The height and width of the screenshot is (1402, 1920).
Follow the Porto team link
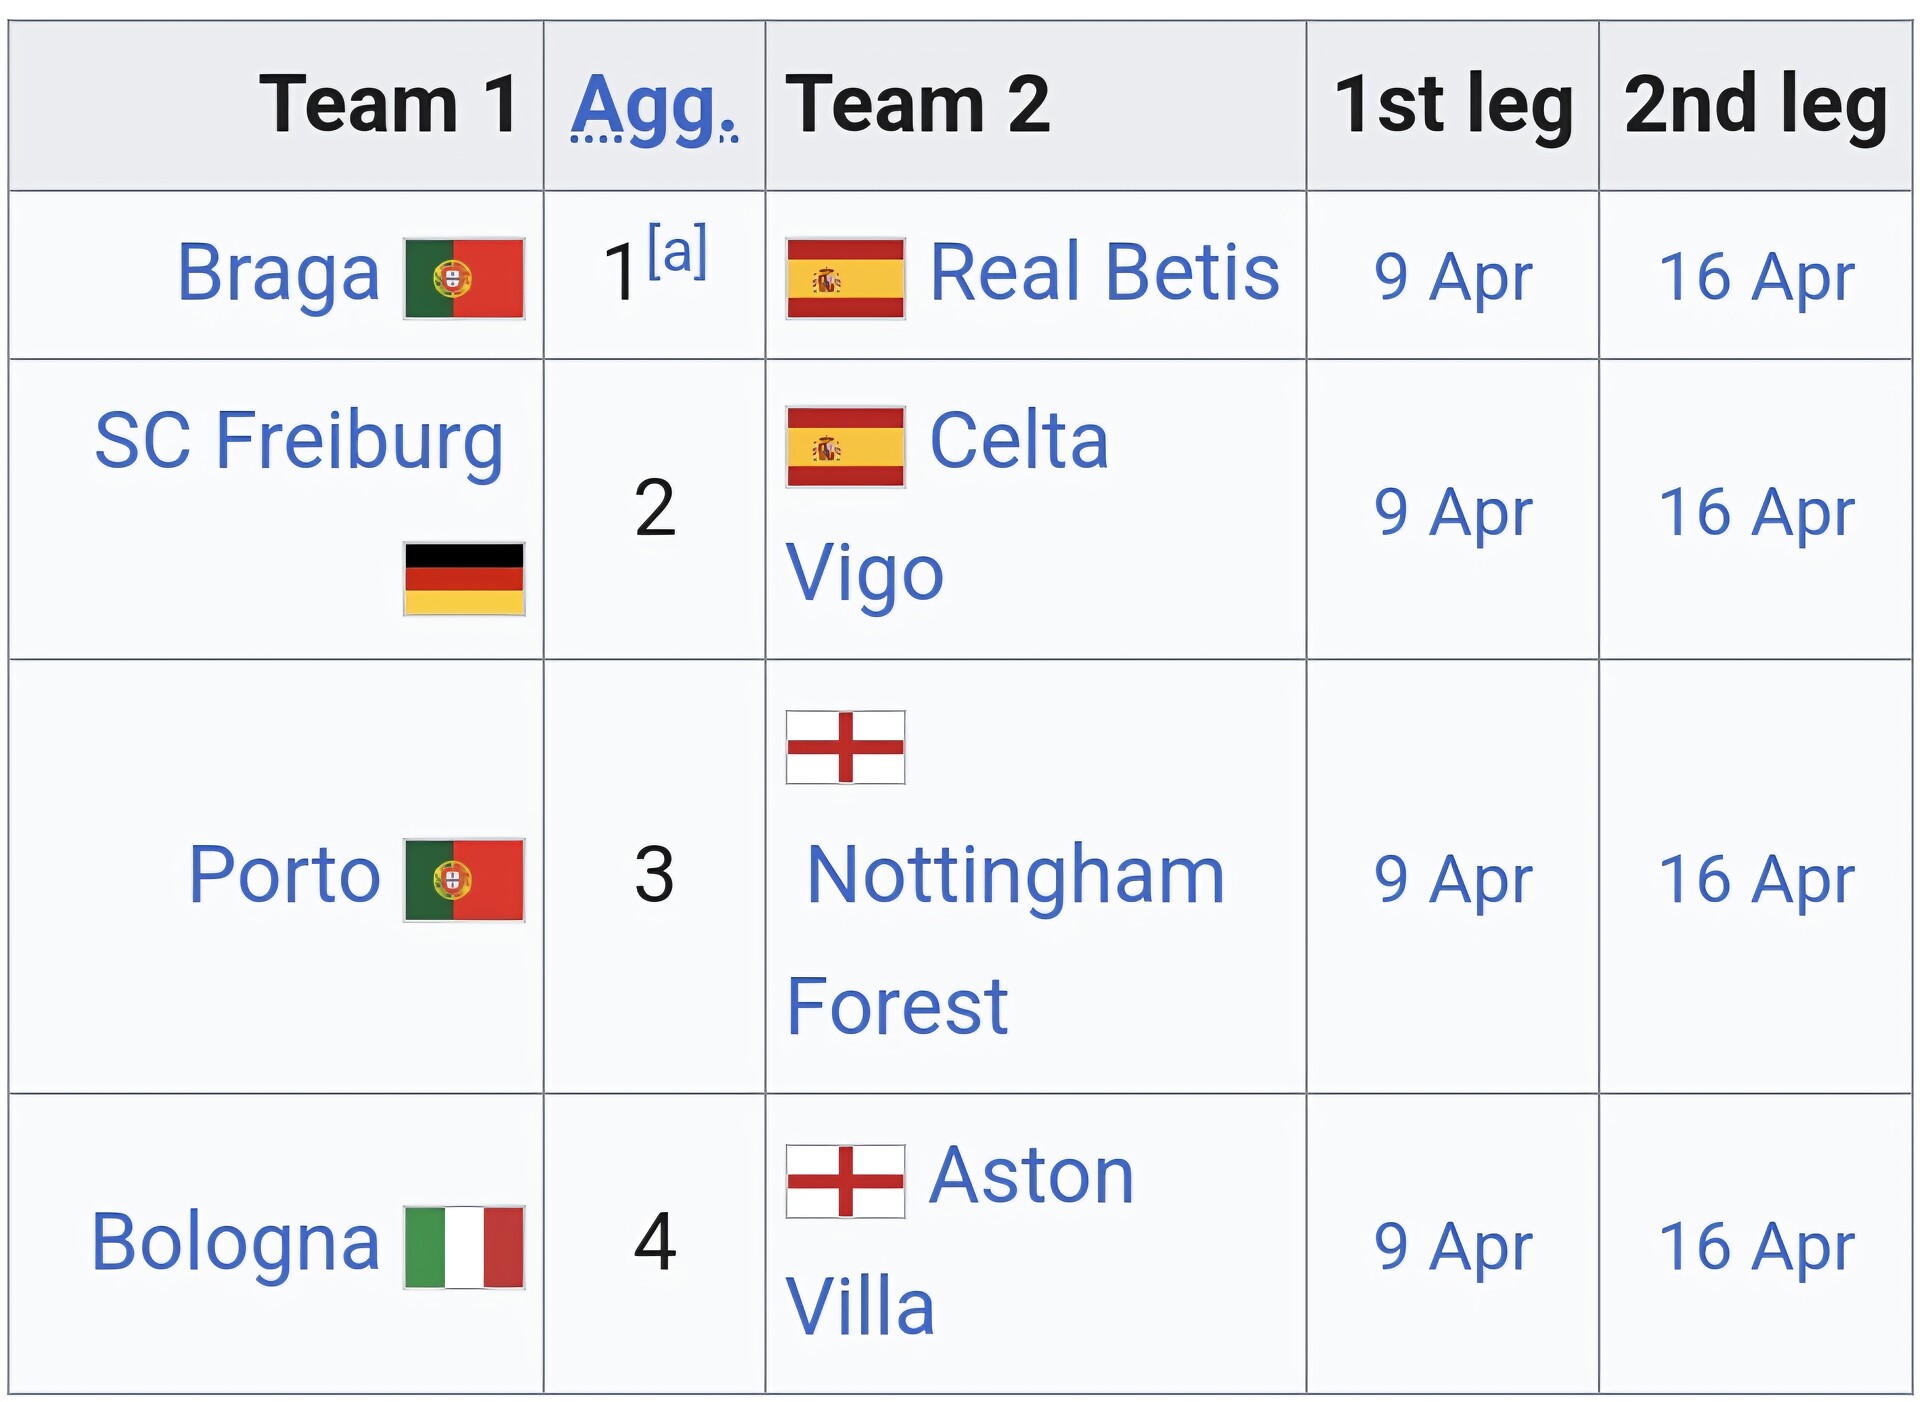(x=285, y=875)
